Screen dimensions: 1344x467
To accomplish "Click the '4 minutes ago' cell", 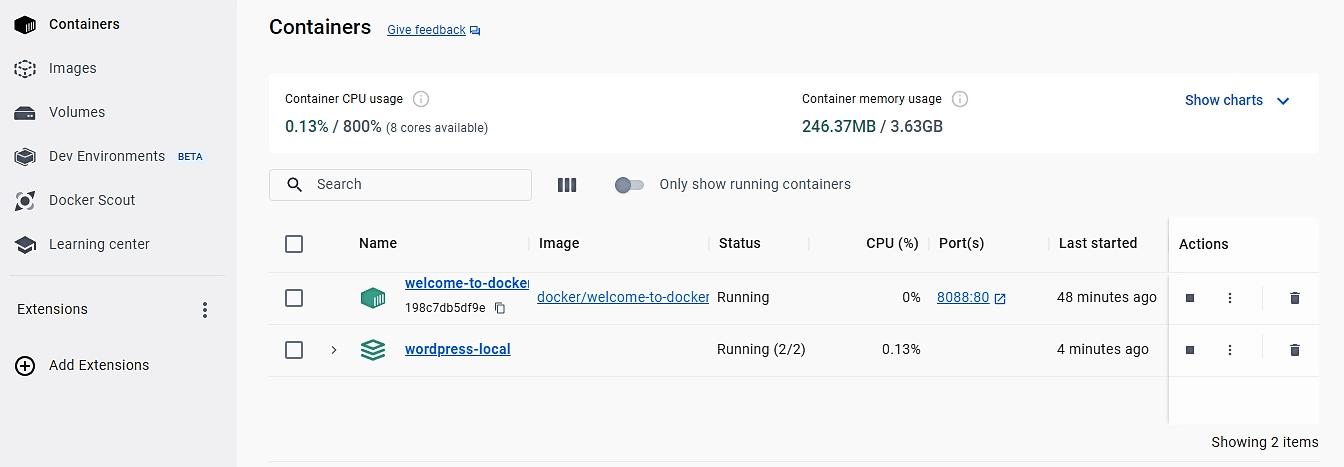I will [x=1103, y=349].
